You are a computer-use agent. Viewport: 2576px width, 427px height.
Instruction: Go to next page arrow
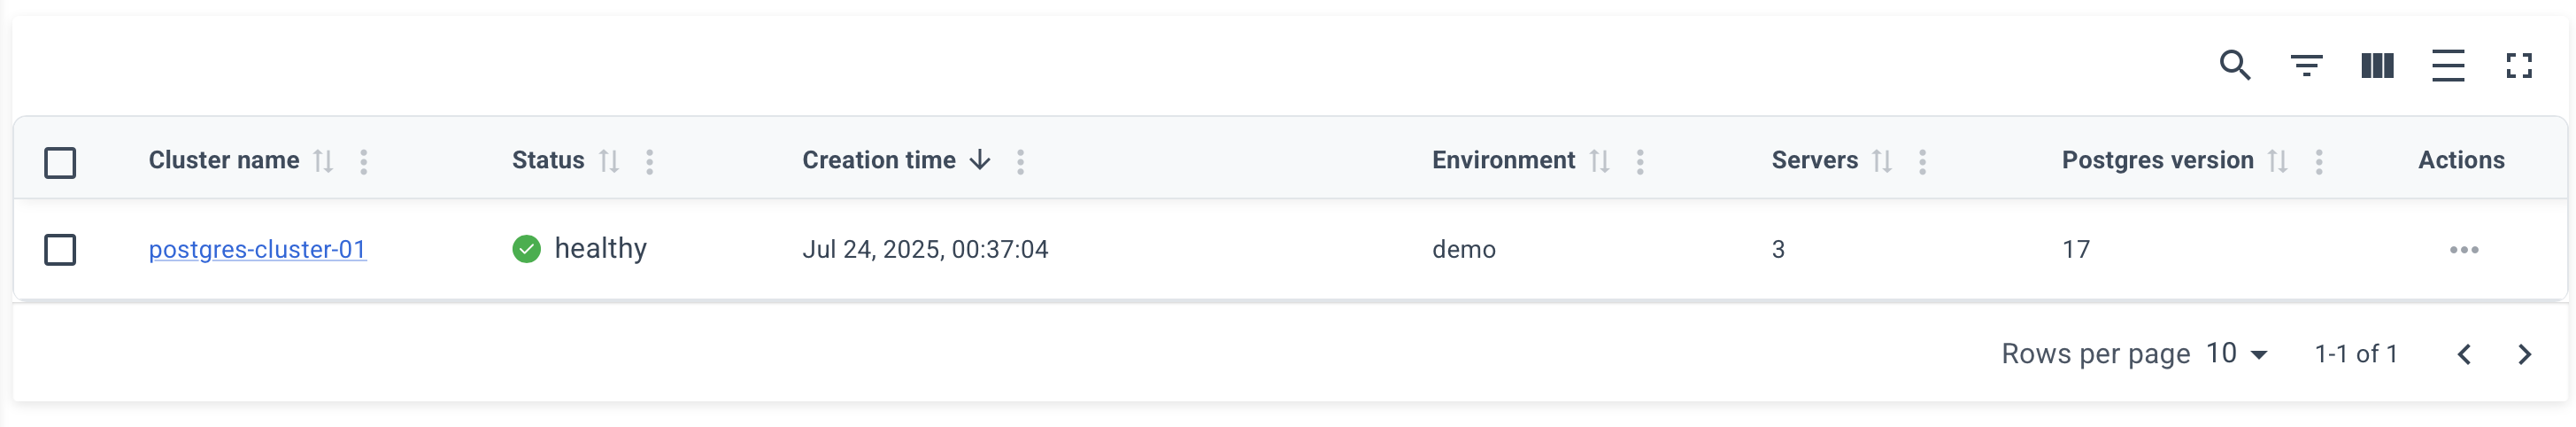[x=2525, y=354]
